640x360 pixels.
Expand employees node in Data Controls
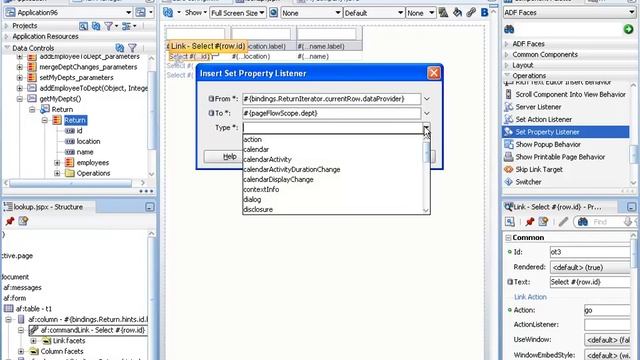coord(57,162)
